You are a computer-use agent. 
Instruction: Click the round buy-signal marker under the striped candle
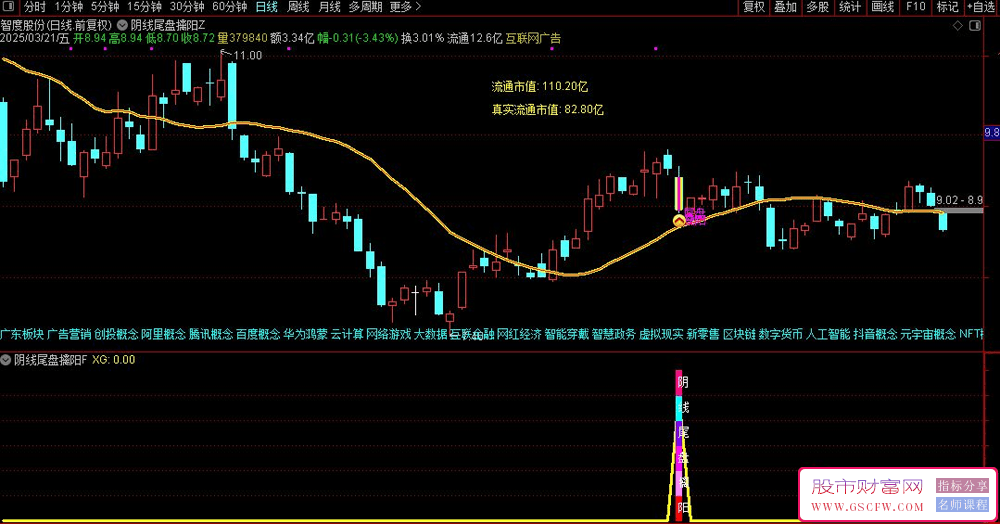click(x=679, y=221)
